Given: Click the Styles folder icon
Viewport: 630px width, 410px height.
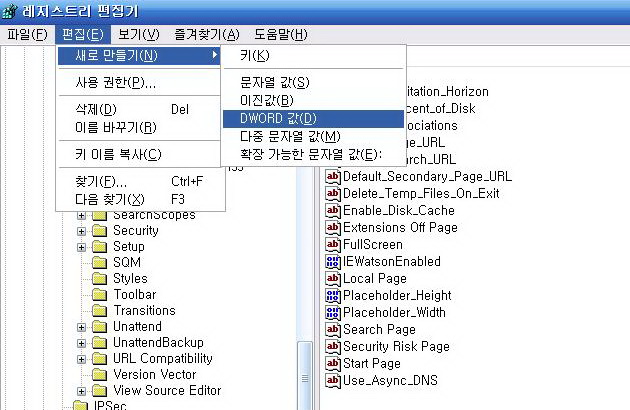Looking at the screenshot, I should coord(99,279).
